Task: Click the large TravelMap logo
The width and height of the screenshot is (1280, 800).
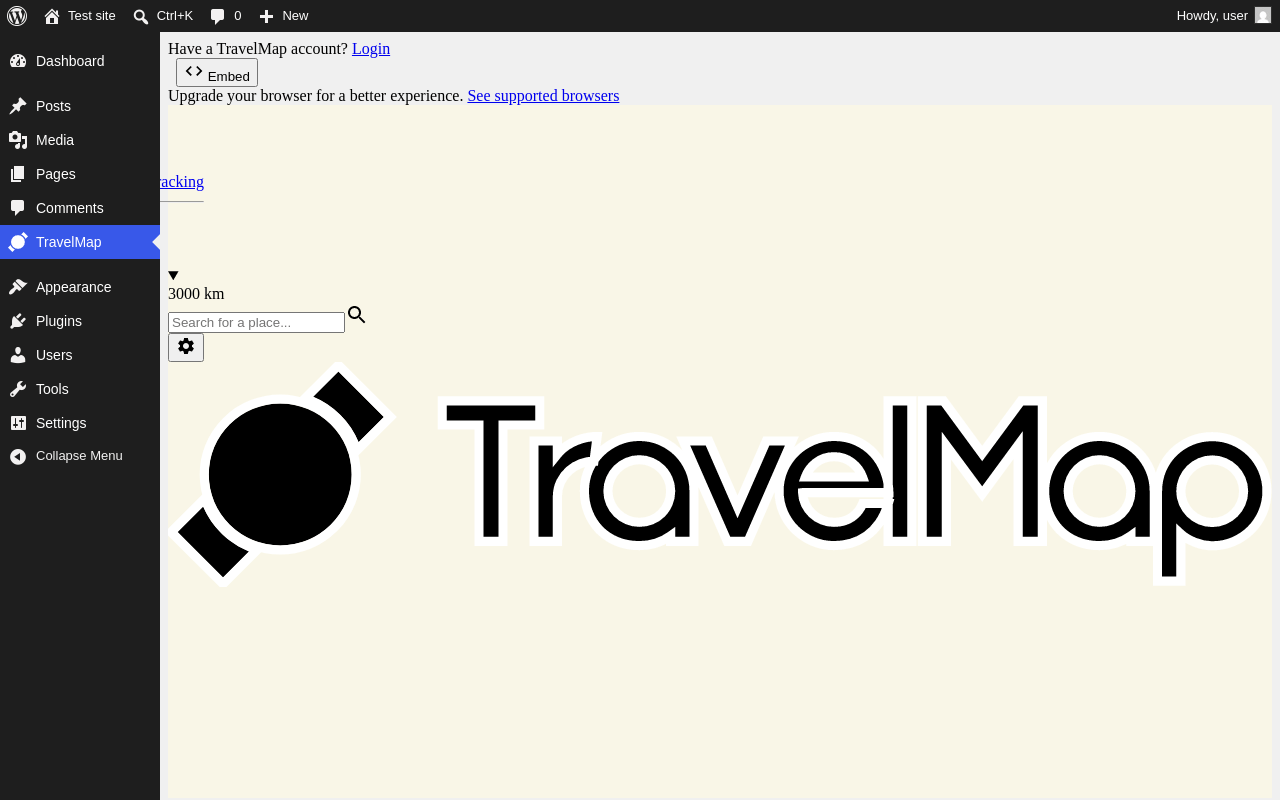Action: [x=720, y=474]
